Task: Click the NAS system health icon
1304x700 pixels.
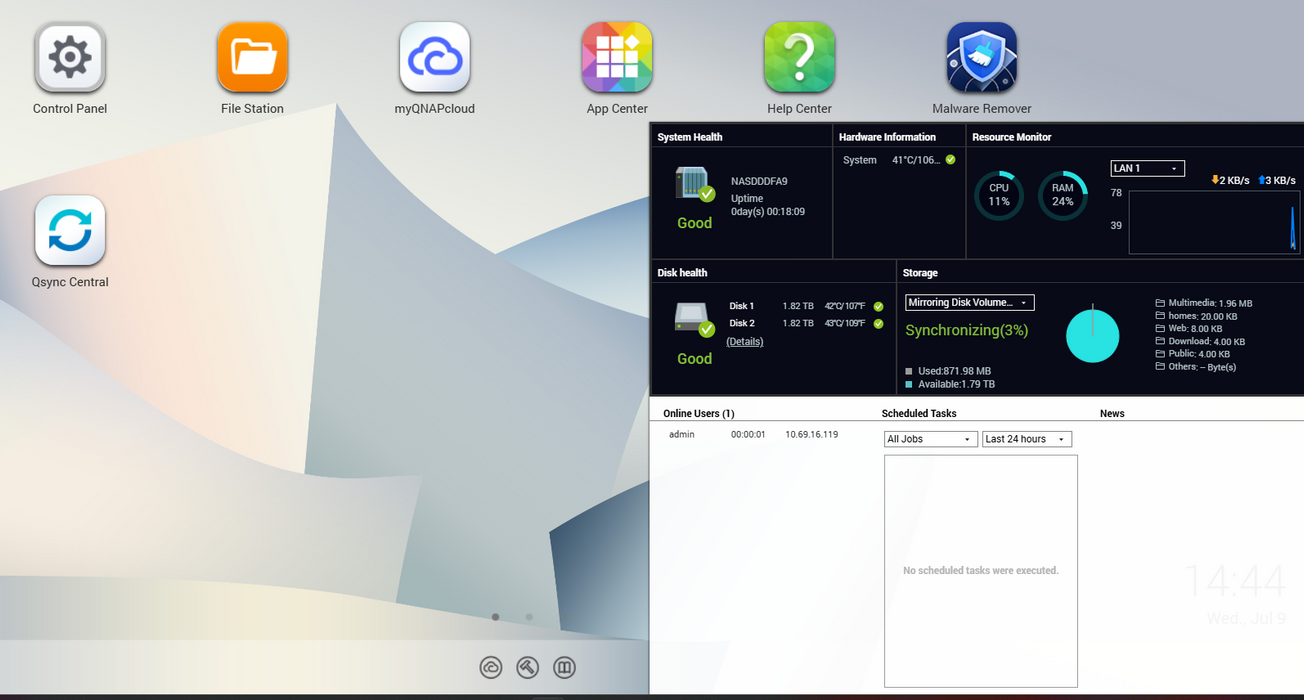Action: [694, 184]
